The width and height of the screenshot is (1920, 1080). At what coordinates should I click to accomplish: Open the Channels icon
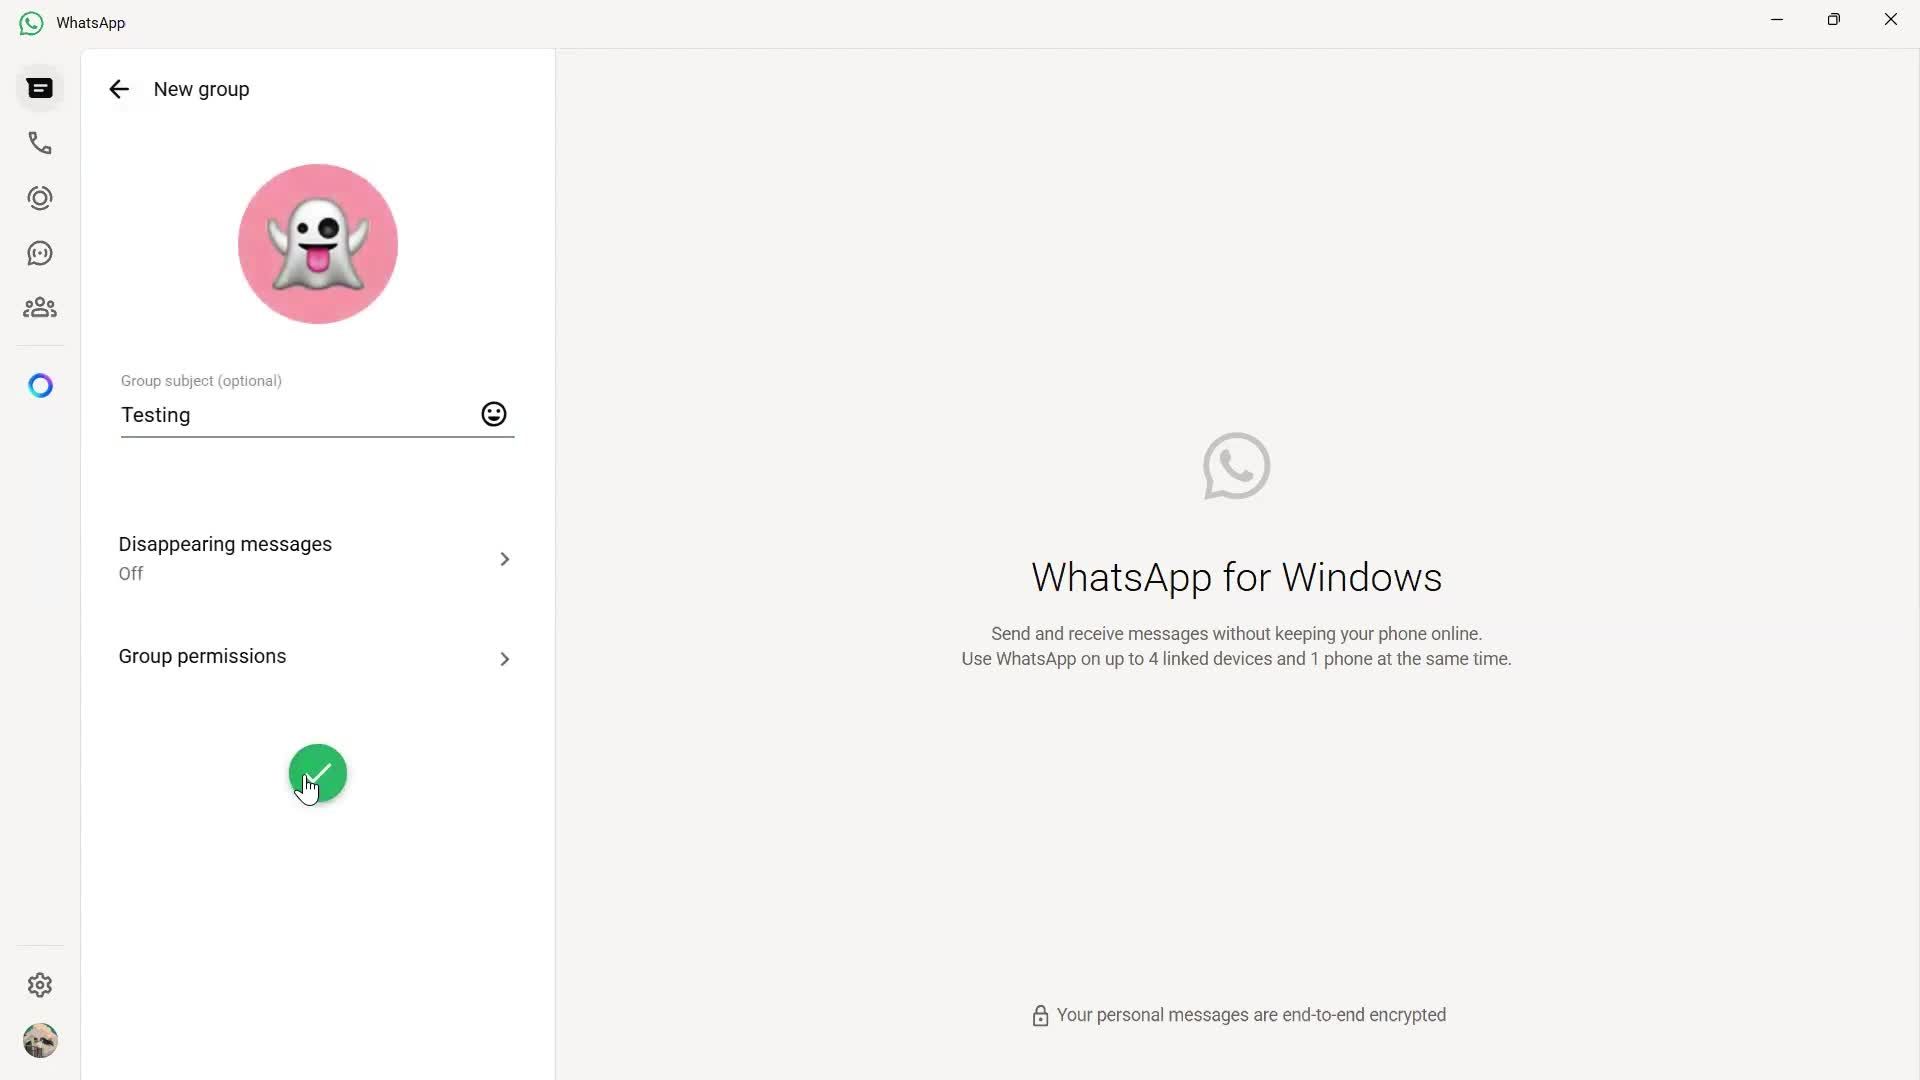click(40, 252)
